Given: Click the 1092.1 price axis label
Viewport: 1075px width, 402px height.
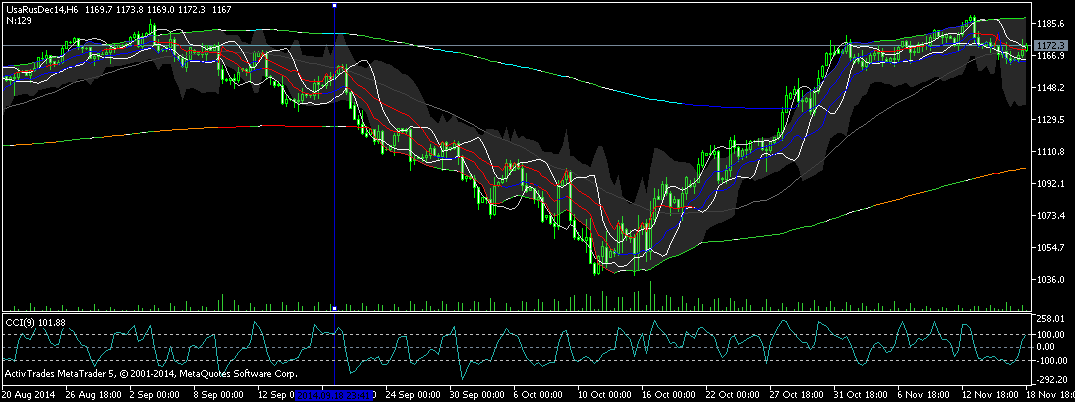Looking at the screenshot, I should pyautogui.click(x=1049, y=184).
